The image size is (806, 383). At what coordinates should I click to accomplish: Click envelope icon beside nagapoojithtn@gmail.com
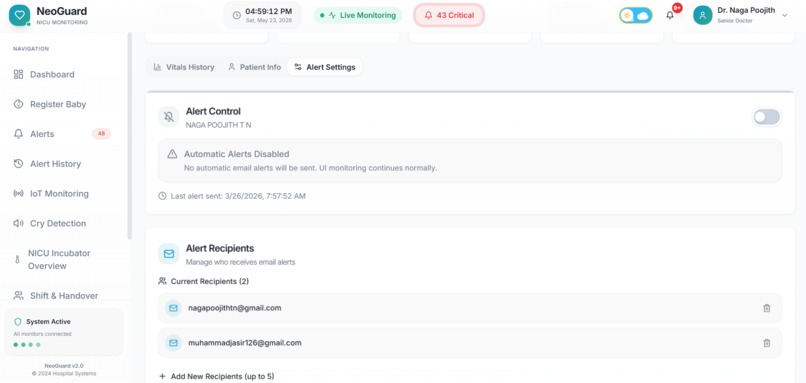coord(173,308)
